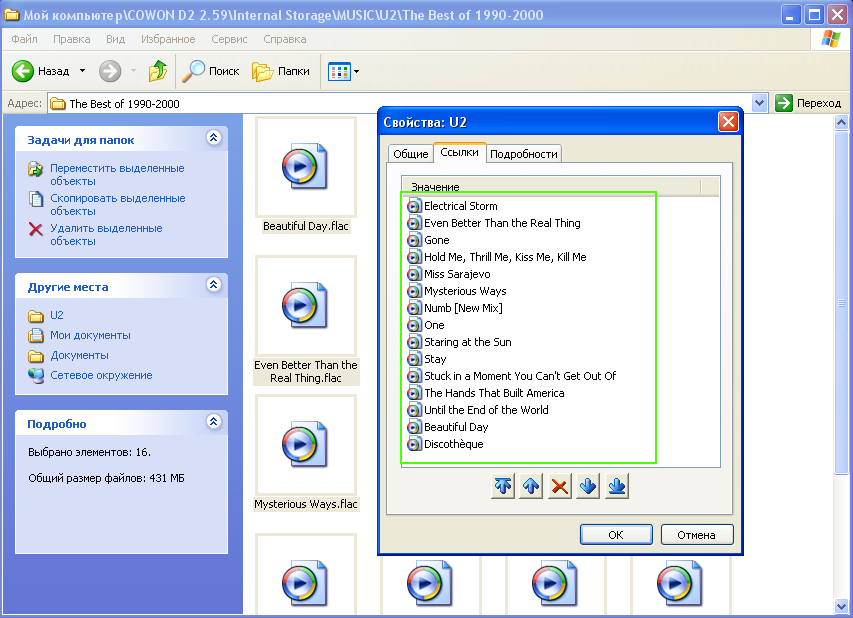Screen dimensions: 853x618
Task: Open Мои документы in sidebar
Action: [90, 335]
